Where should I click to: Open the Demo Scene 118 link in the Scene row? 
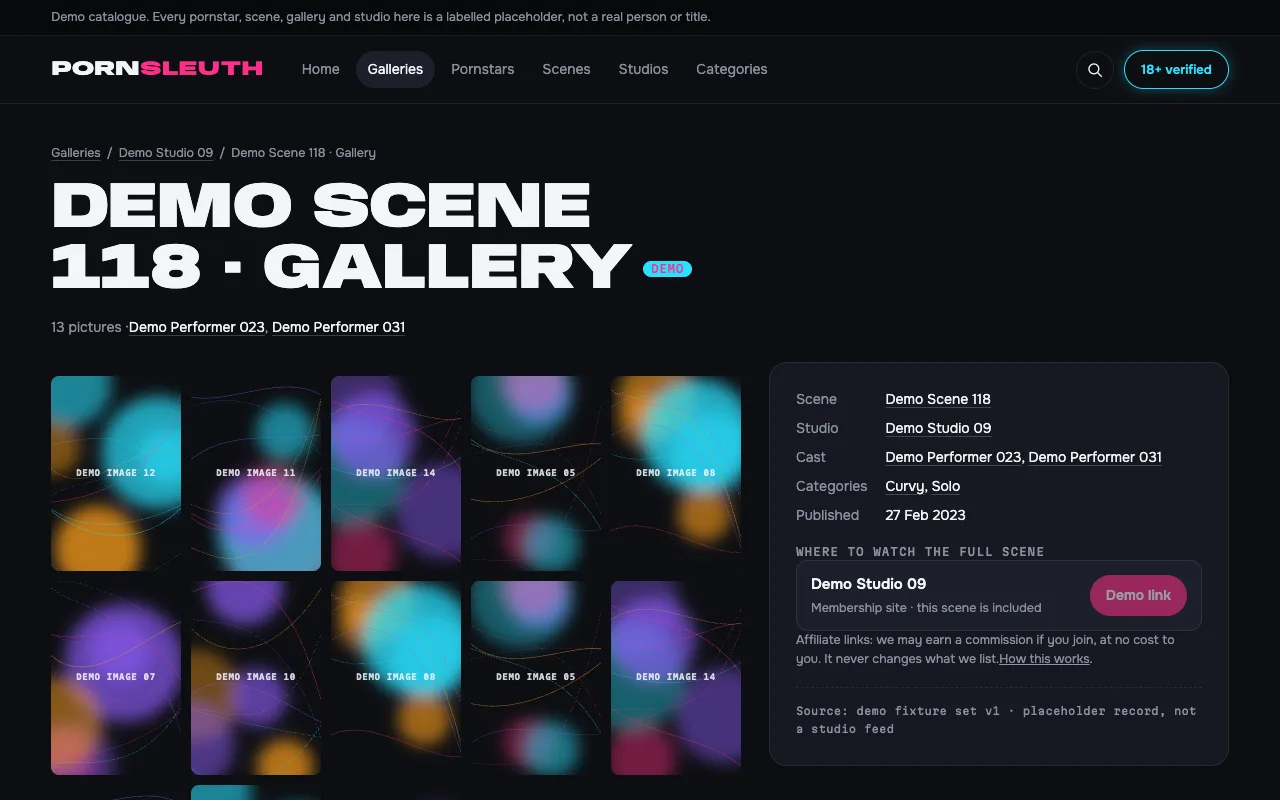[x=938, y=399]
